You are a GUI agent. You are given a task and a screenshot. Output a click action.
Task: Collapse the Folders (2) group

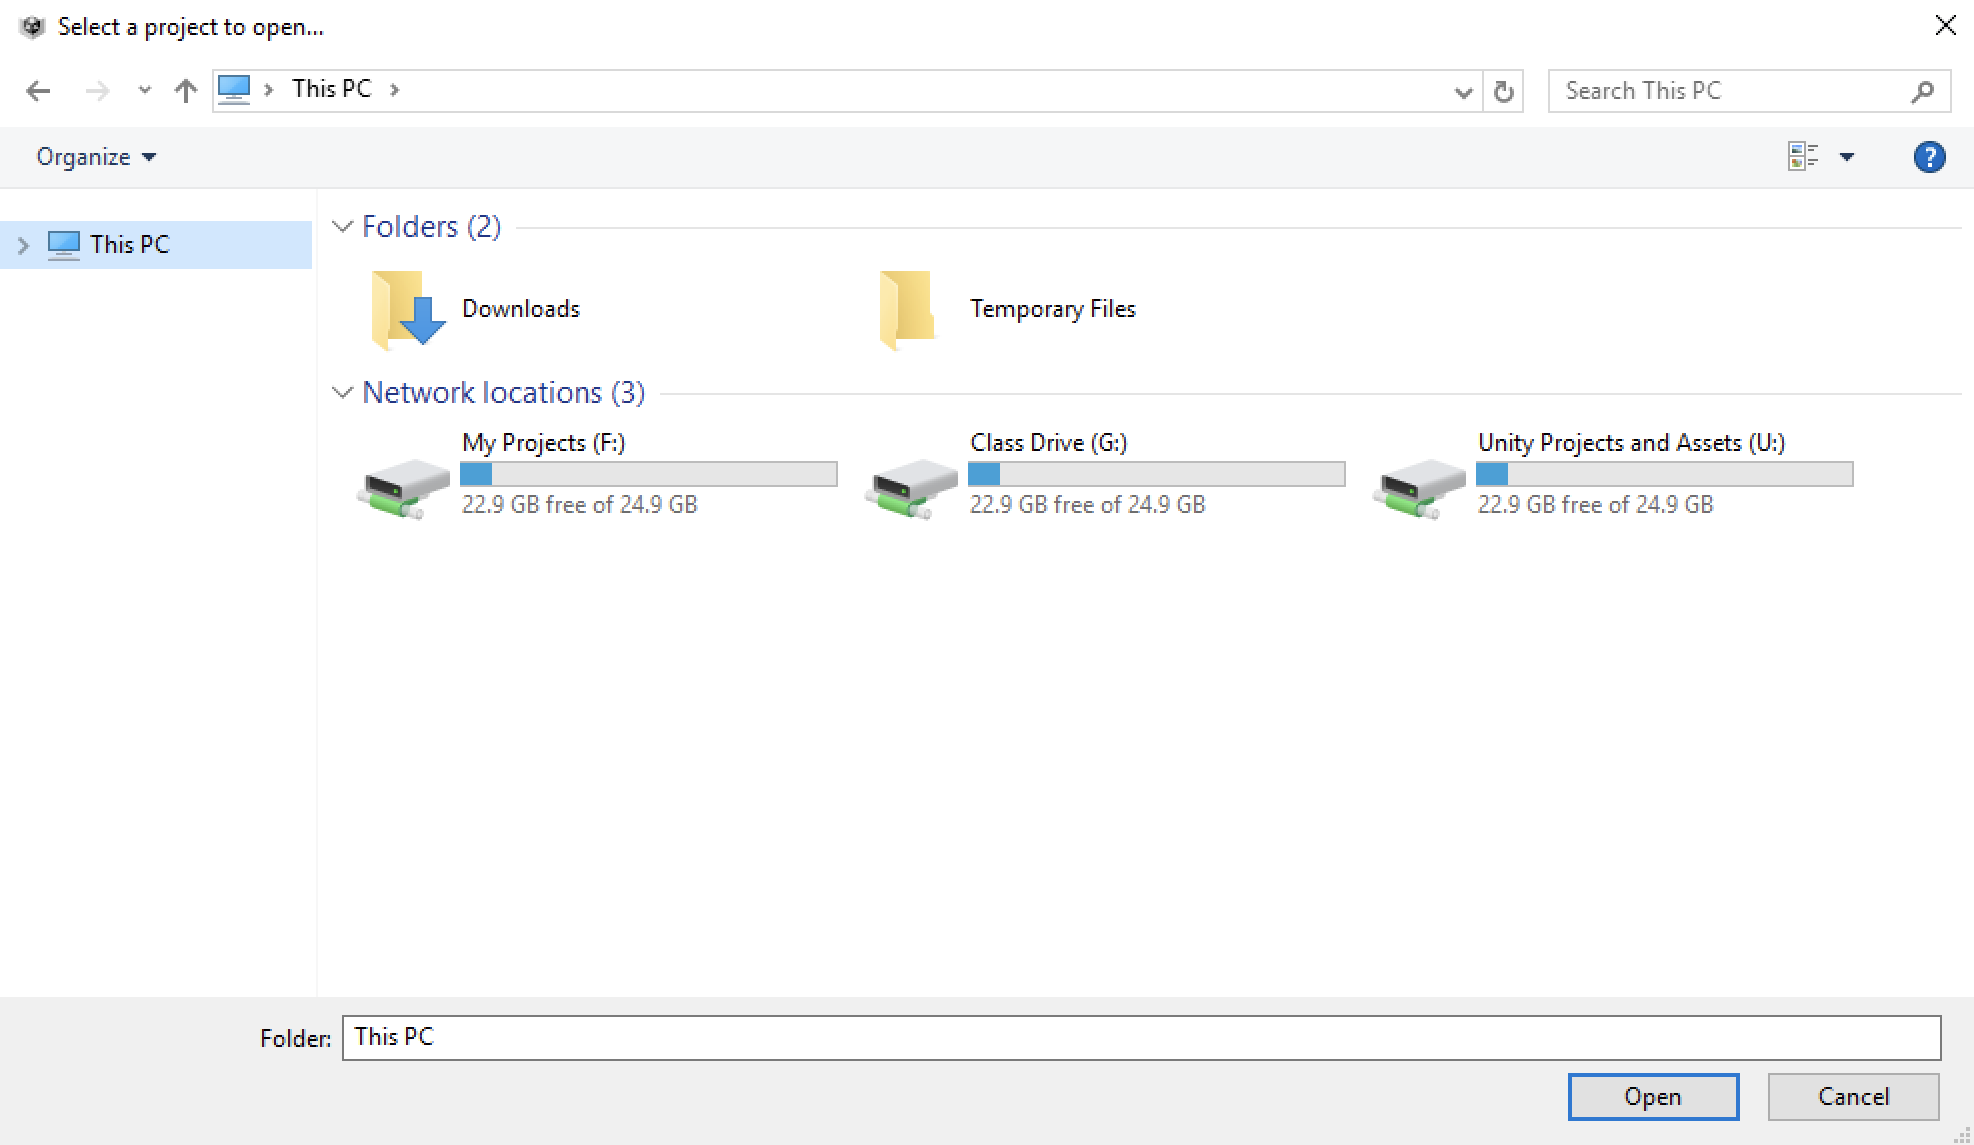point(342,227)
